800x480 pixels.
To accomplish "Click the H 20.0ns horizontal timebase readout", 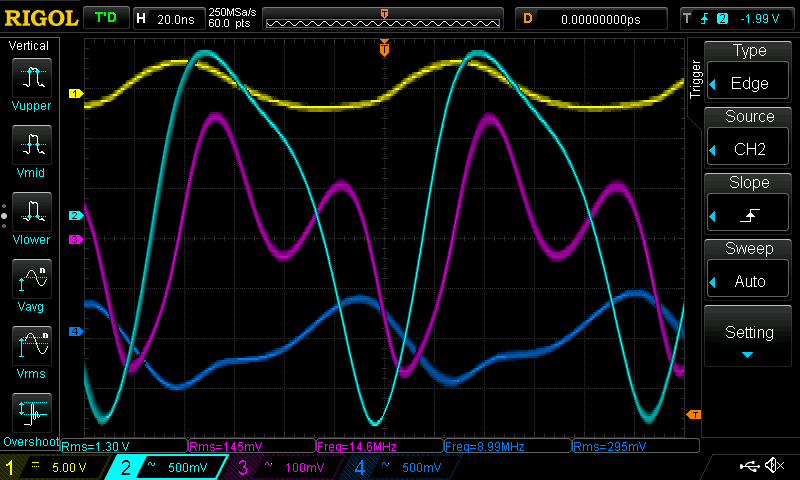I will point(168,19).
